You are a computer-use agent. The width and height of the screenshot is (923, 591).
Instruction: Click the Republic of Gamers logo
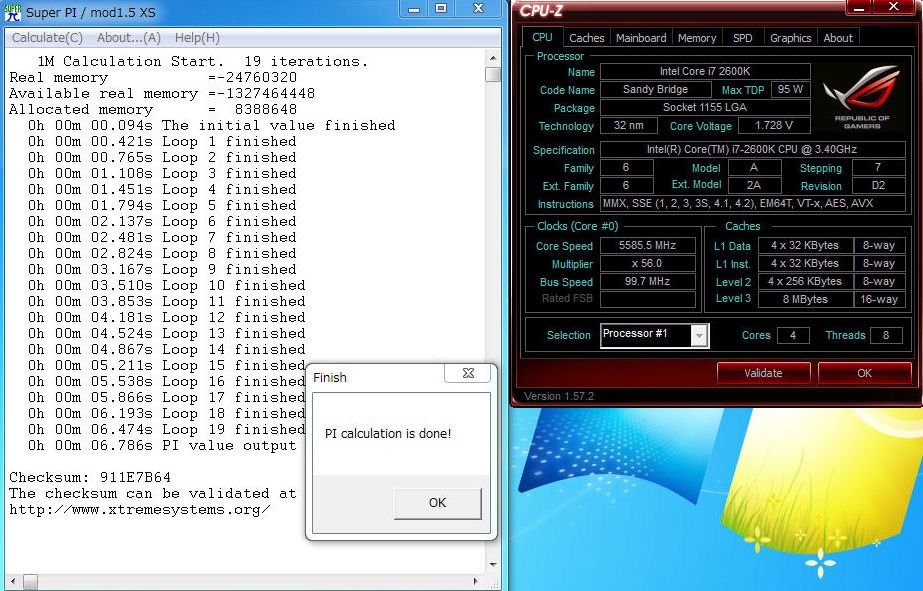point(862,97)
